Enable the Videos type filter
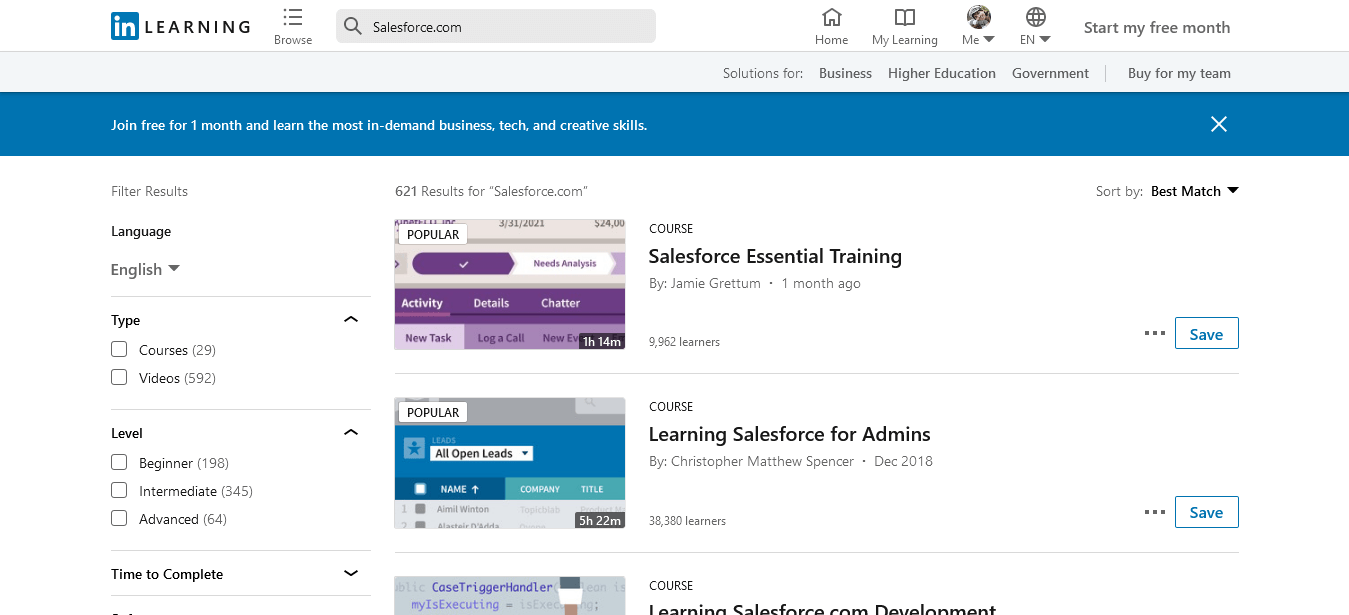The width and height of the screenshot is (1349, 615). [x=120, y=378]
